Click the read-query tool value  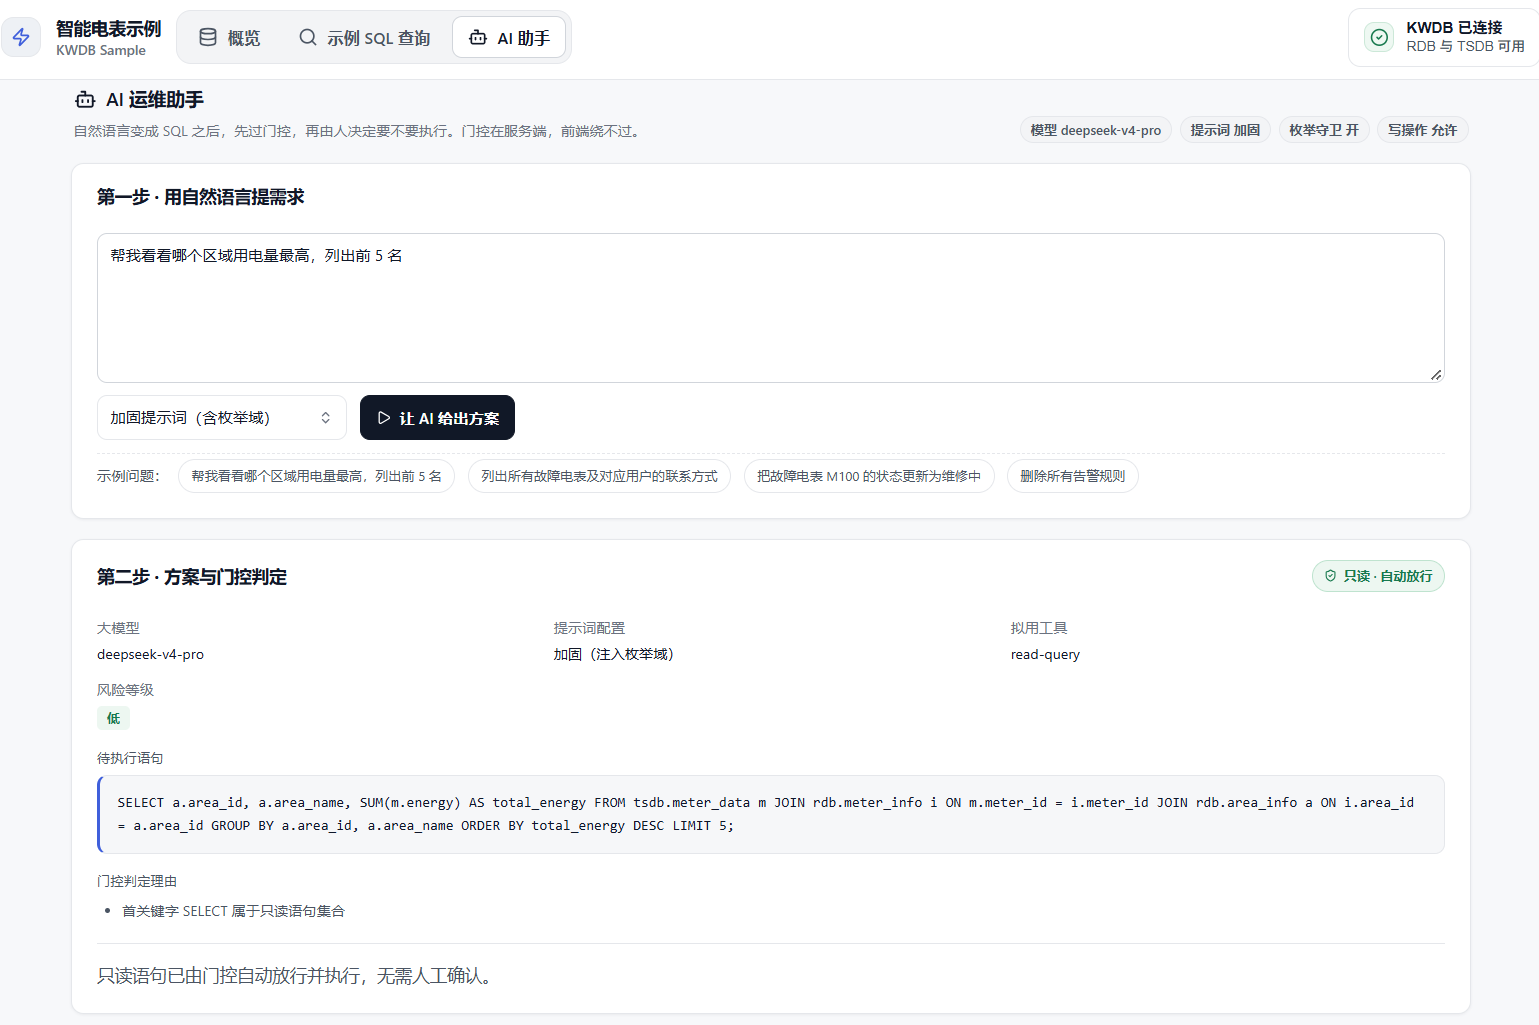1045,654
